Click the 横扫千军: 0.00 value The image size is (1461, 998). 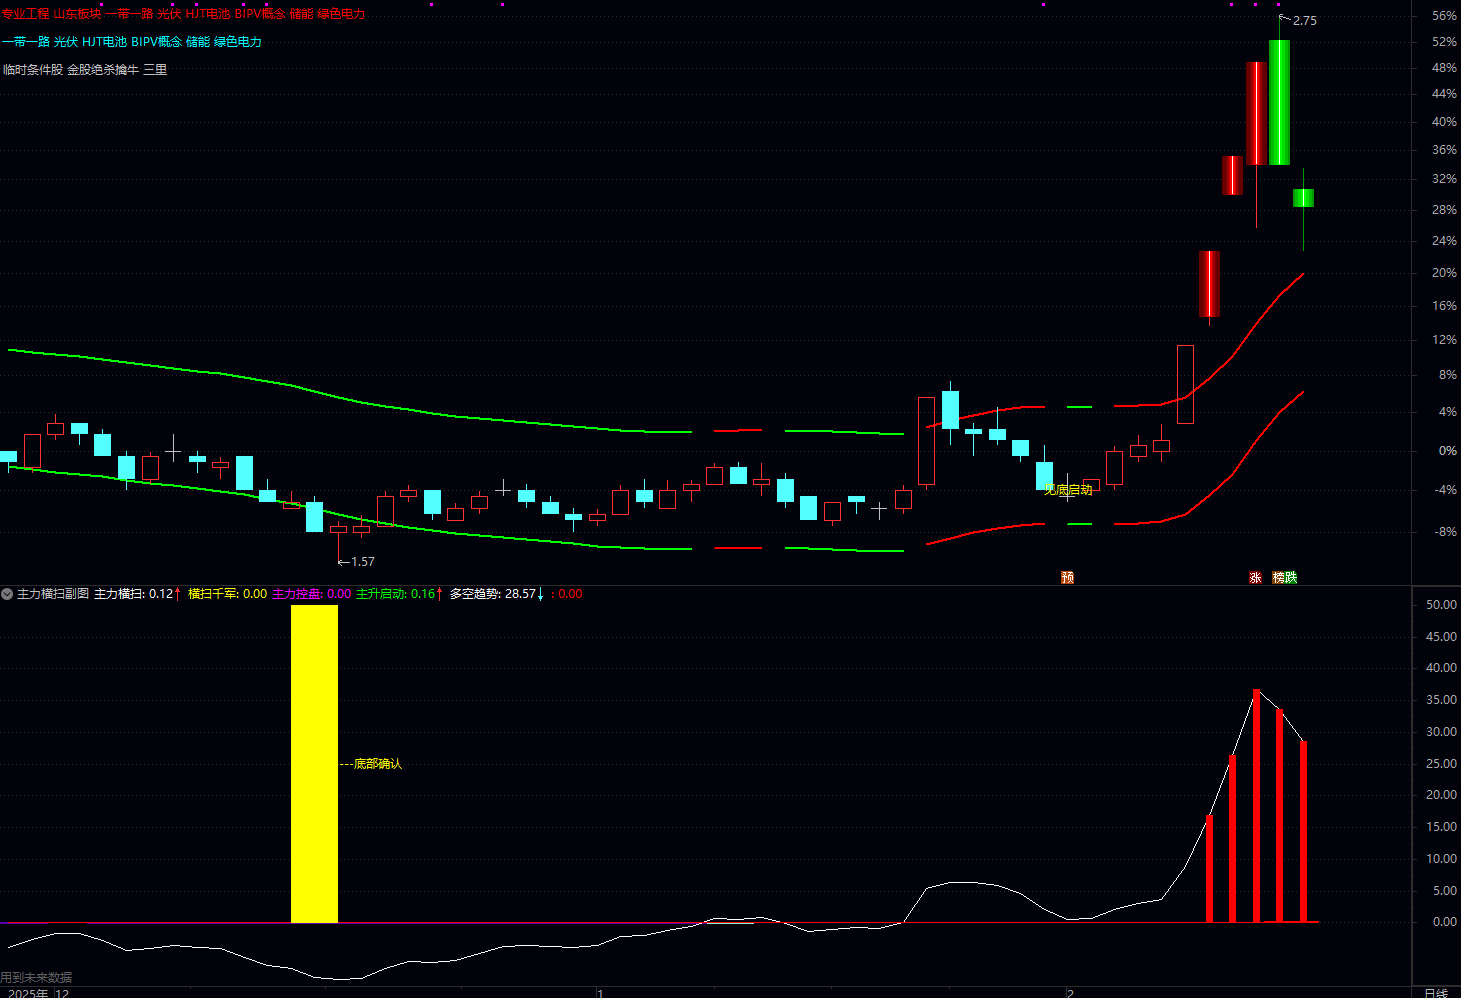point(228,594)
